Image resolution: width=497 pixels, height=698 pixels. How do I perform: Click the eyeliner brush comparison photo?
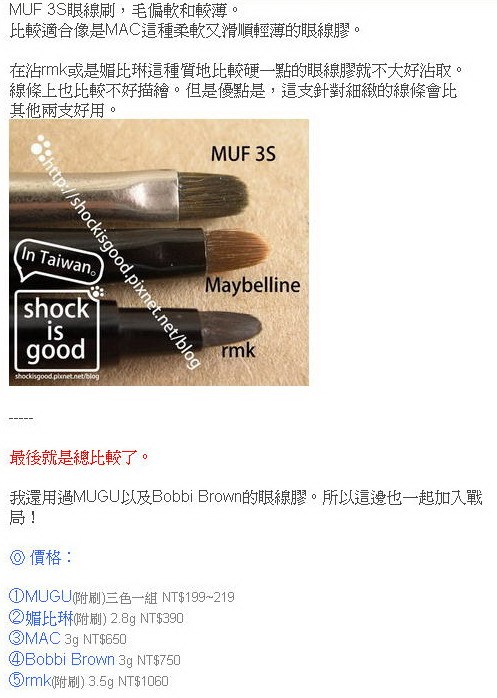[x=159, y=252]
